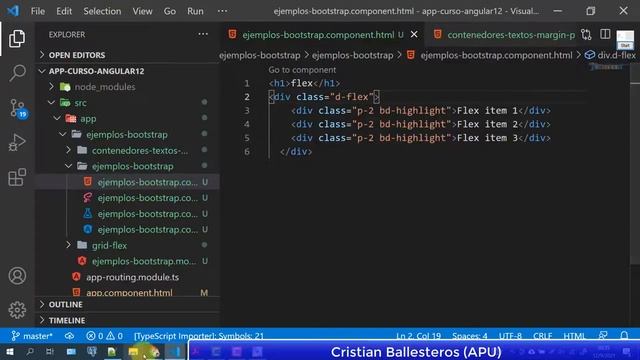Image resolution: width=640 pixels, height=360 pixels.
Task: Open the ejemplos-bootstrap Sass stylesheet file
Action: point(147,198)
